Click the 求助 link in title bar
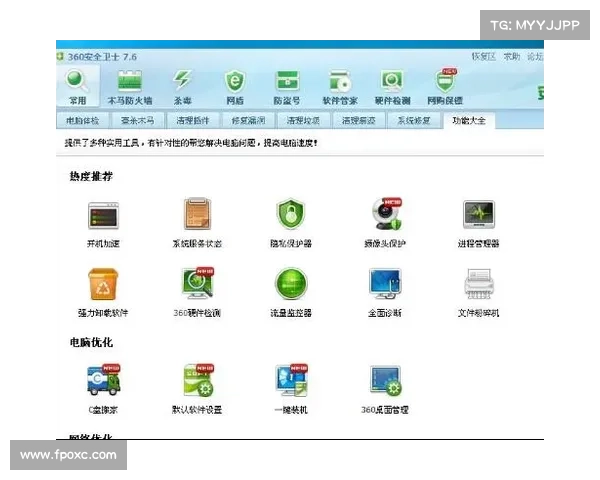This screenshot has width=600, height=480. (512, 57)
